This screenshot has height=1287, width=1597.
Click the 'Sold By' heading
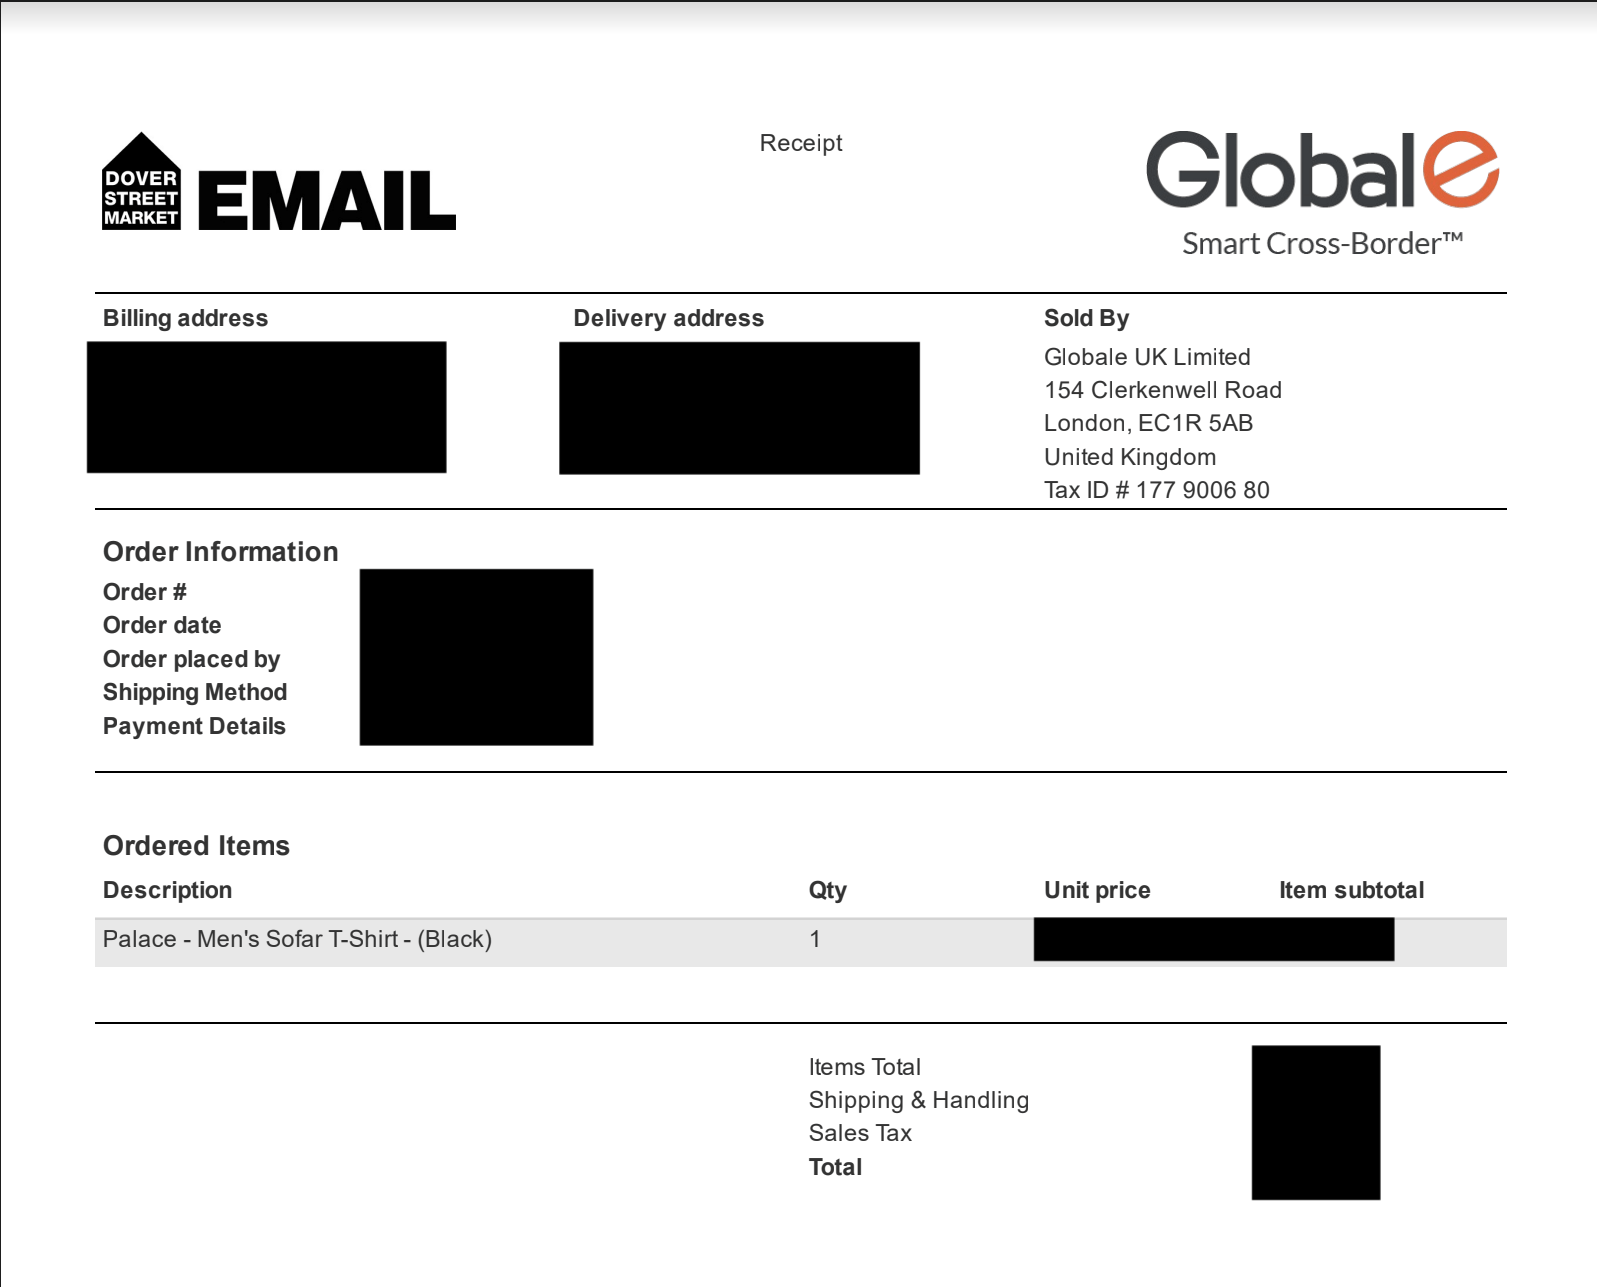pos(1087,318)
